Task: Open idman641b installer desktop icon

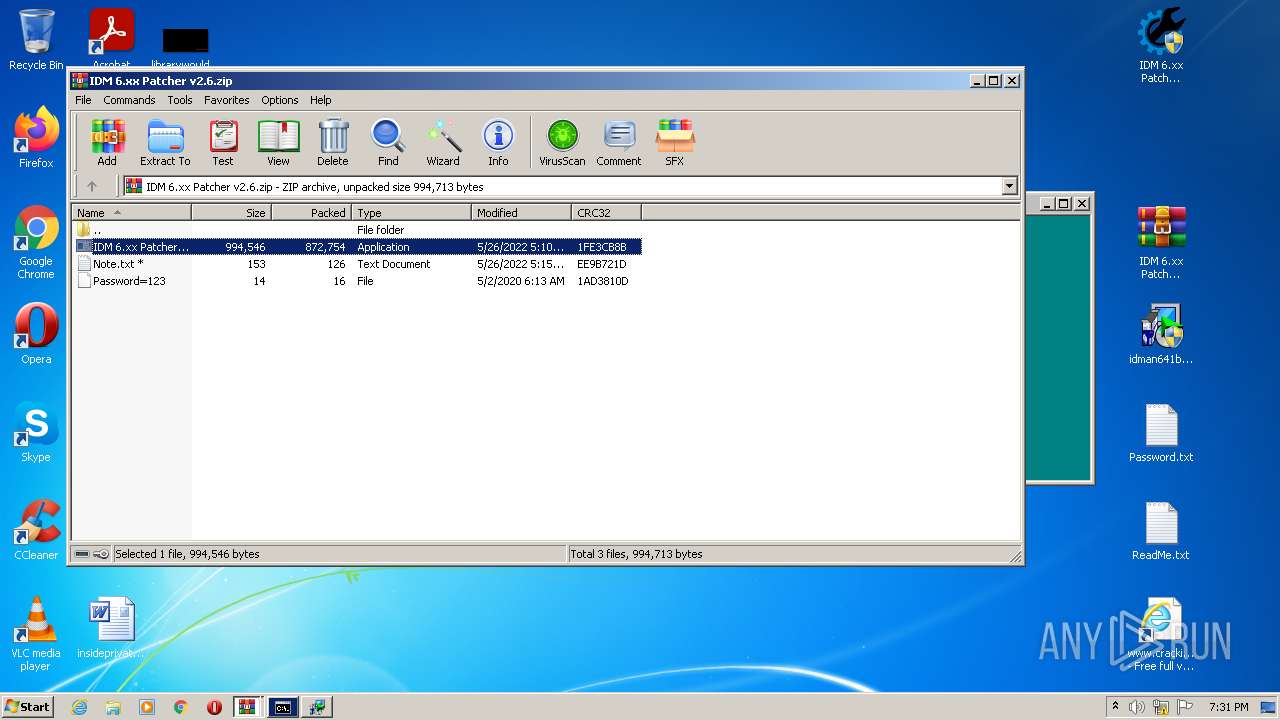Action: [x=1161, y=334]
